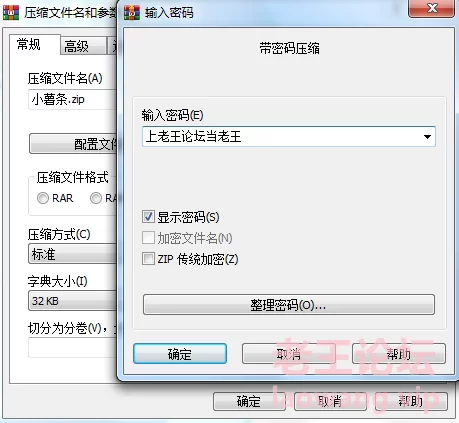459x423 pixels.
Task: Confirm password with the highlighted 确定 button
Action: [180, 354]
